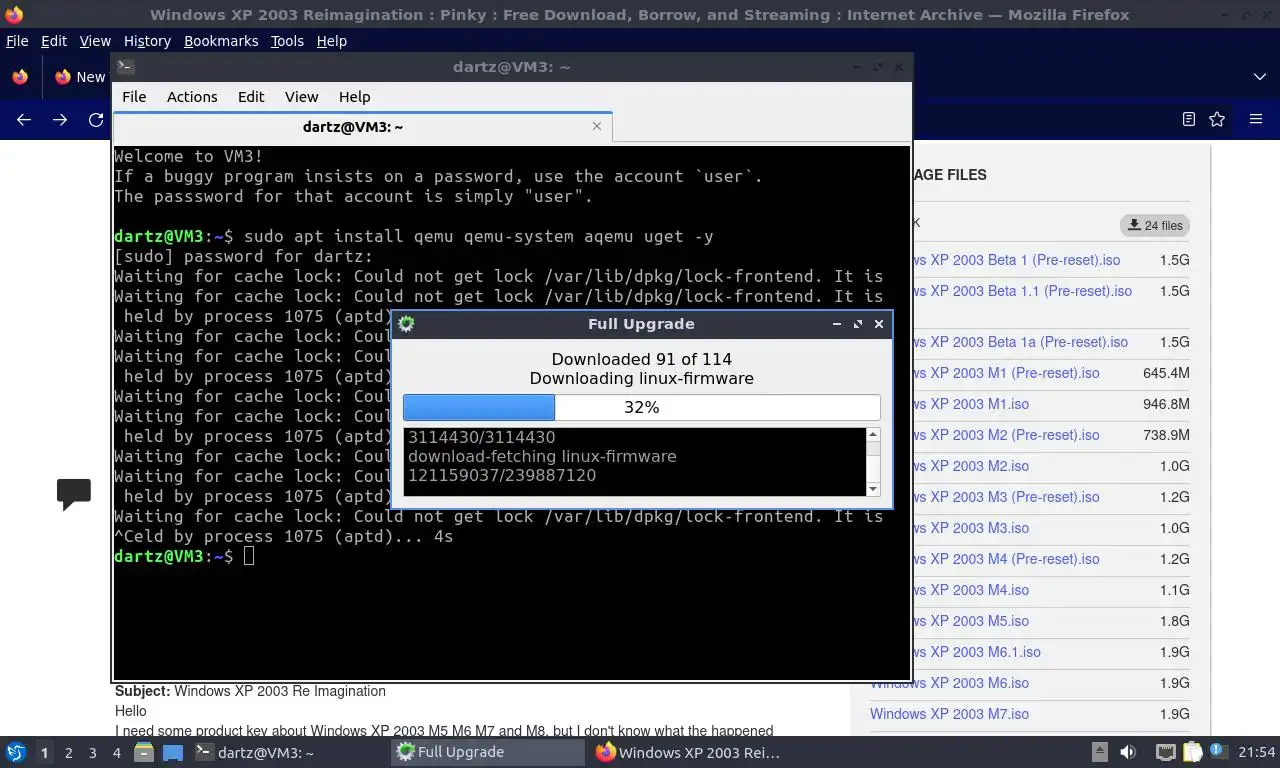Open XP 2003 Beta 1 (Pre-reset).iso link

[x=1015, y=260]
